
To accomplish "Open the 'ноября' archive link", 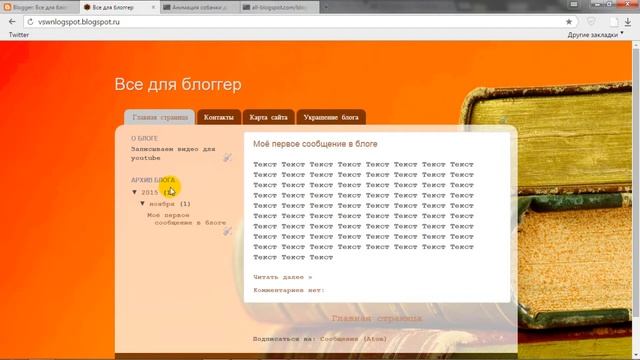I will point(162,204).
